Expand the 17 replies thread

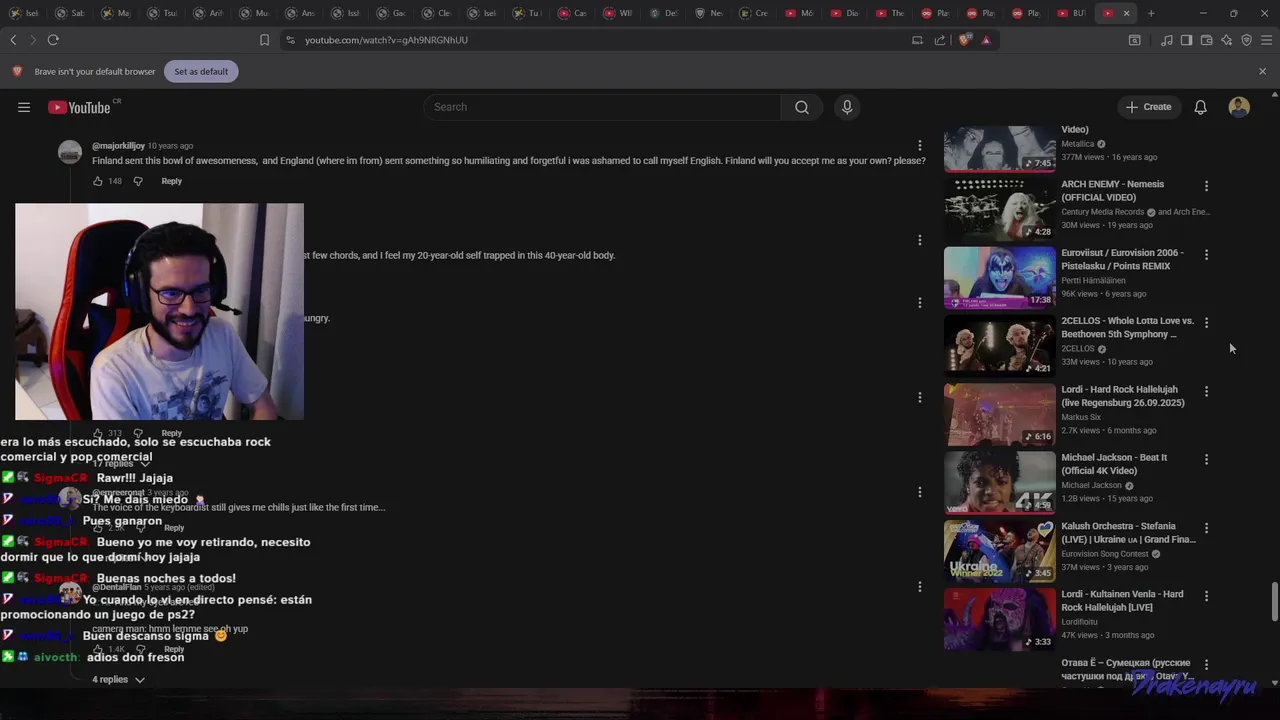(x=121, y=464)
